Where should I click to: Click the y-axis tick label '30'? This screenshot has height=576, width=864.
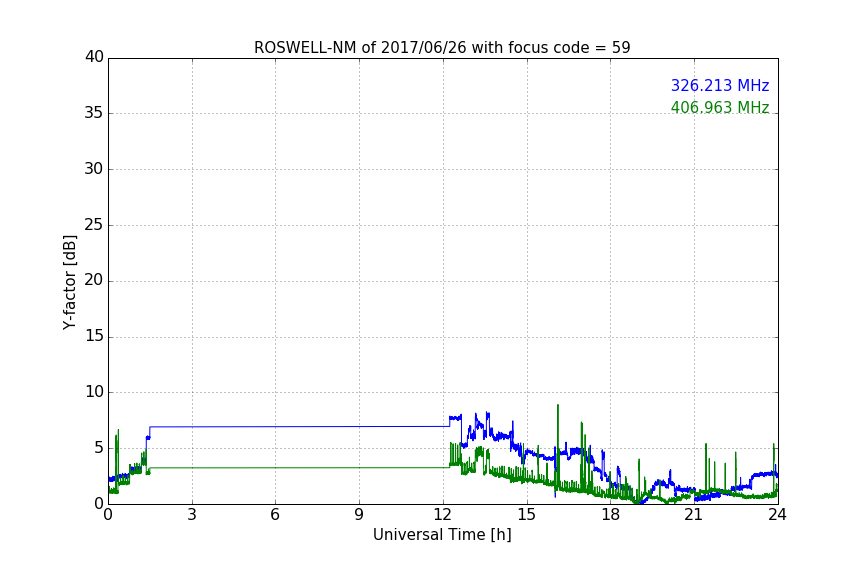click(94, 169)
